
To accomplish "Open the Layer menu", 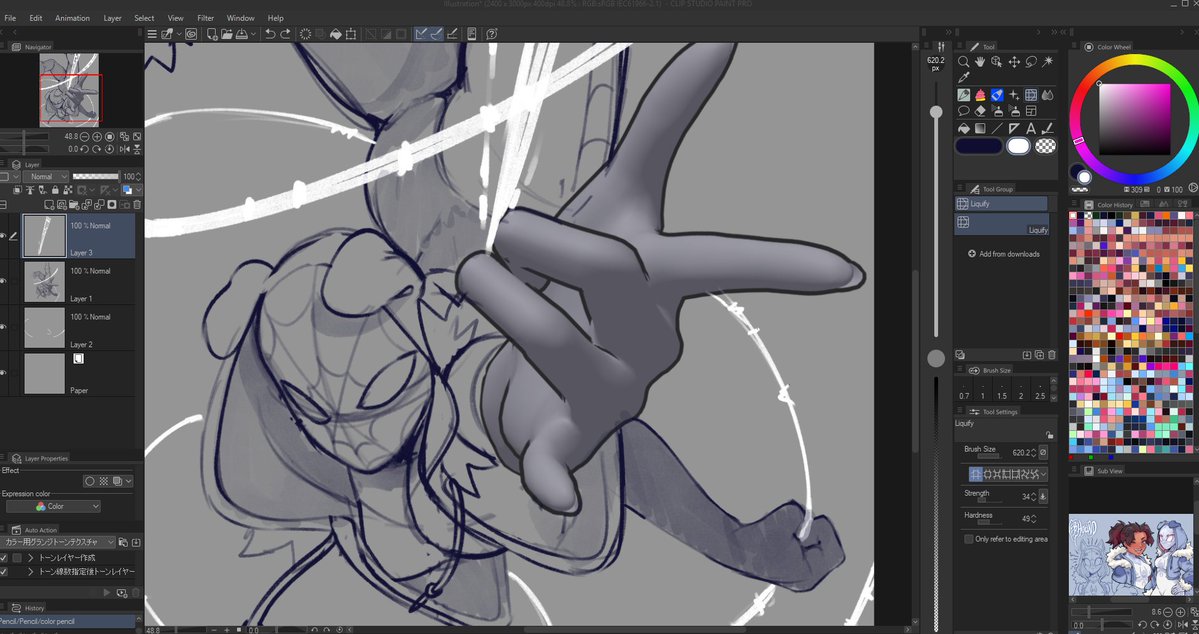I will tap(112, 18).
